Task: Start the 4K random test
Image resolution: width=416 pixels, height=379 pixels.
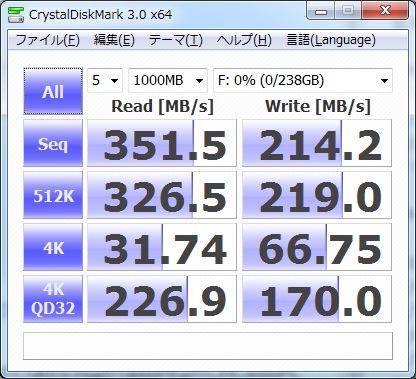Action: pos(53,247)
